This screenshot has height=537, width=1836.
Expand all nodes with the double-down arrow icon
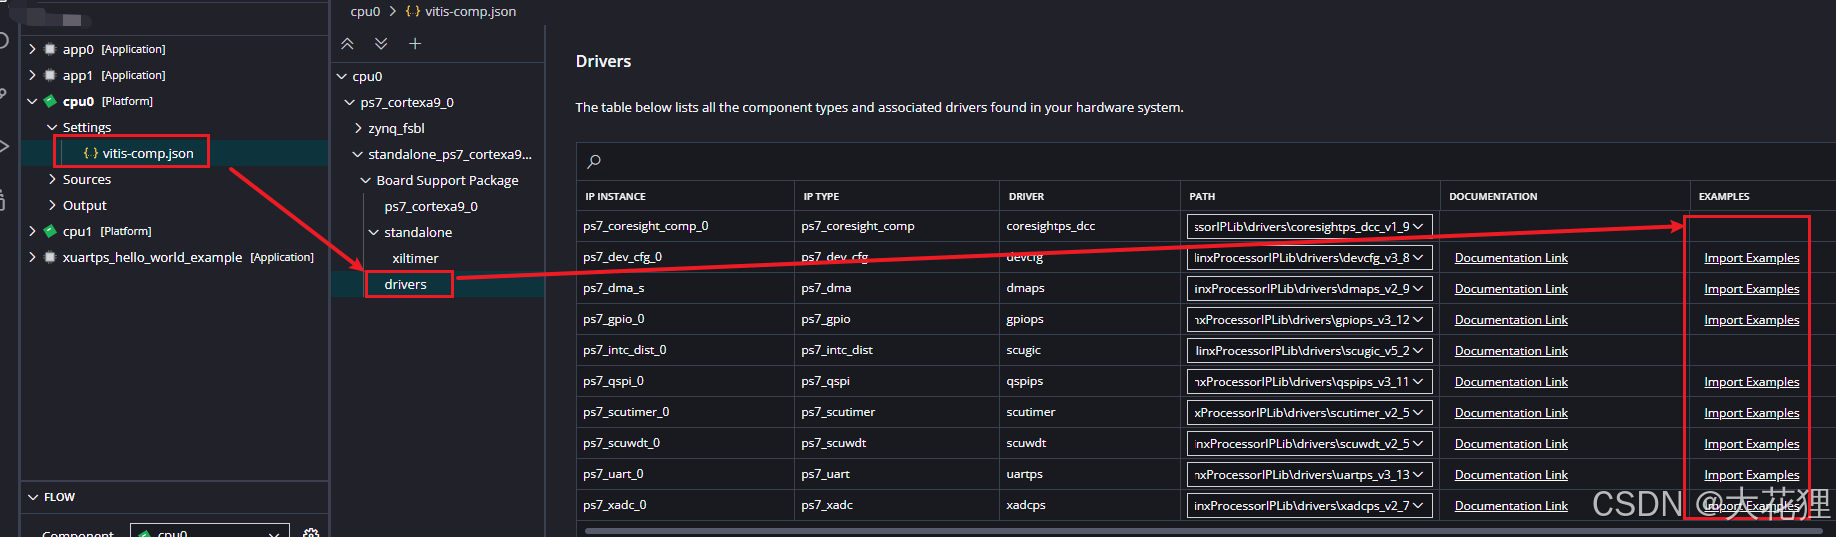(x=381, y=44)
